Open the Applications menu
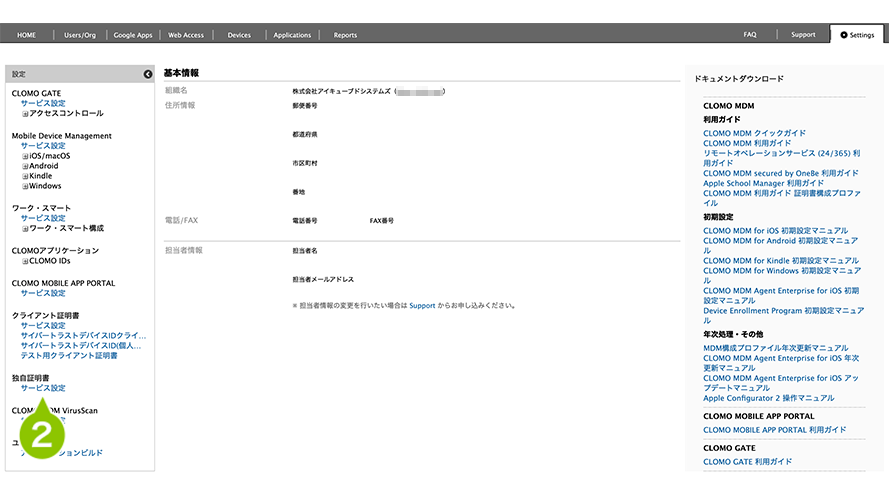 coord(292,35)
